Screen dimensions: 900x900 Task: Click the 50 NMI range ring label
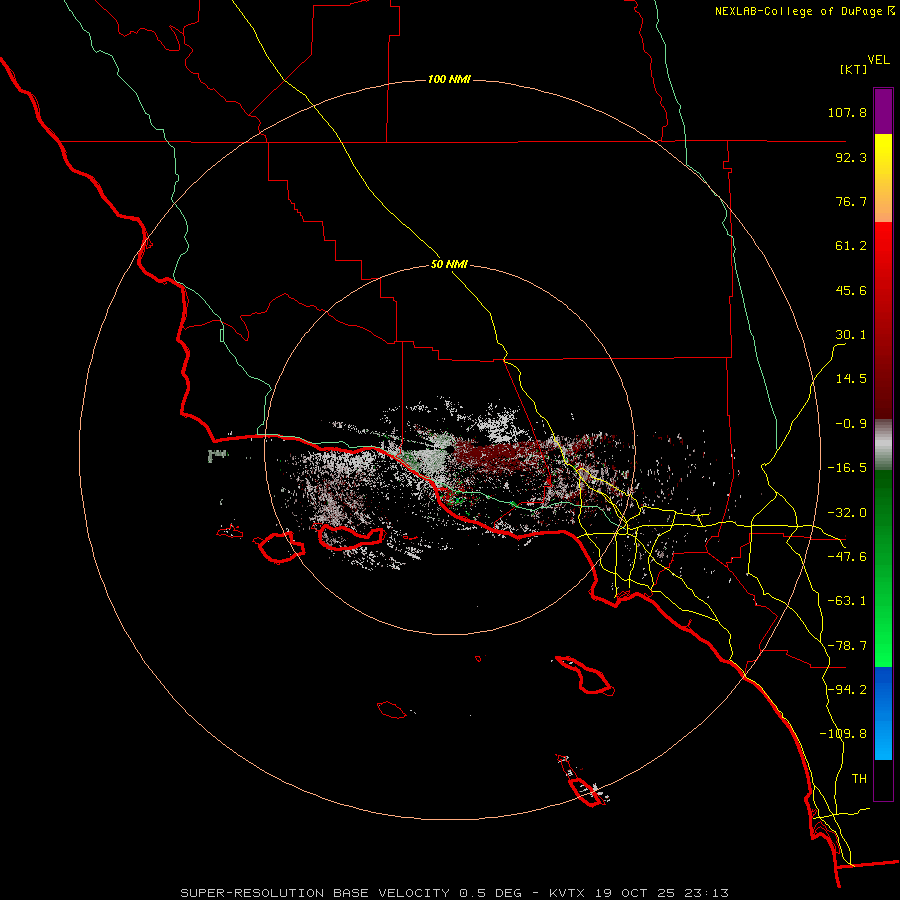click(449, 265)
